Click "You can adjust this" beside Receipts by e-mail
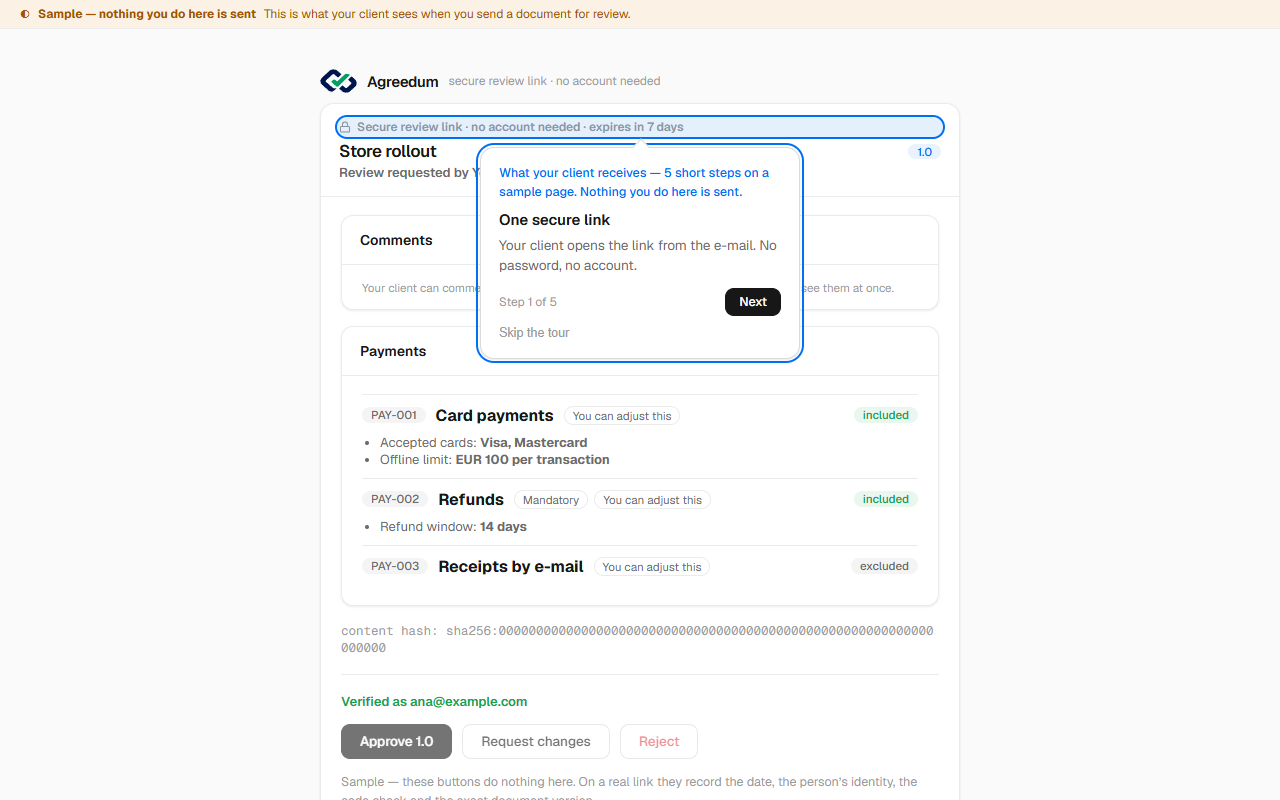The height and width of the screenshot is (800, 1280). coord(652,567)
